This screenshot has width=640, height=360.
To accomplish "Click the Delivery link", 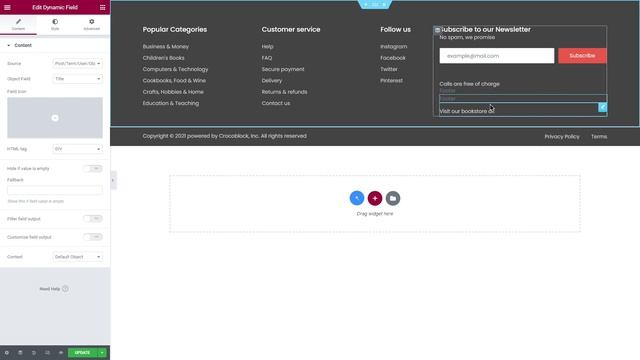I will pyautogui.click(x=272, y=80).
